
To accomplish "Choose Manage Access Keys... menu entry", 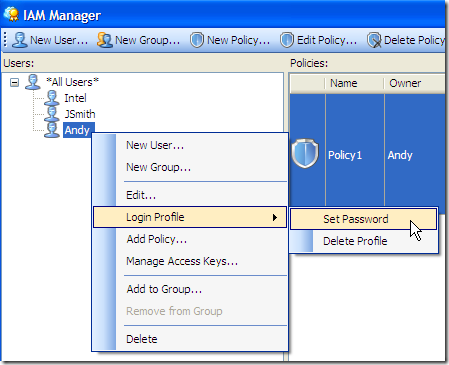I will [190, 261].
